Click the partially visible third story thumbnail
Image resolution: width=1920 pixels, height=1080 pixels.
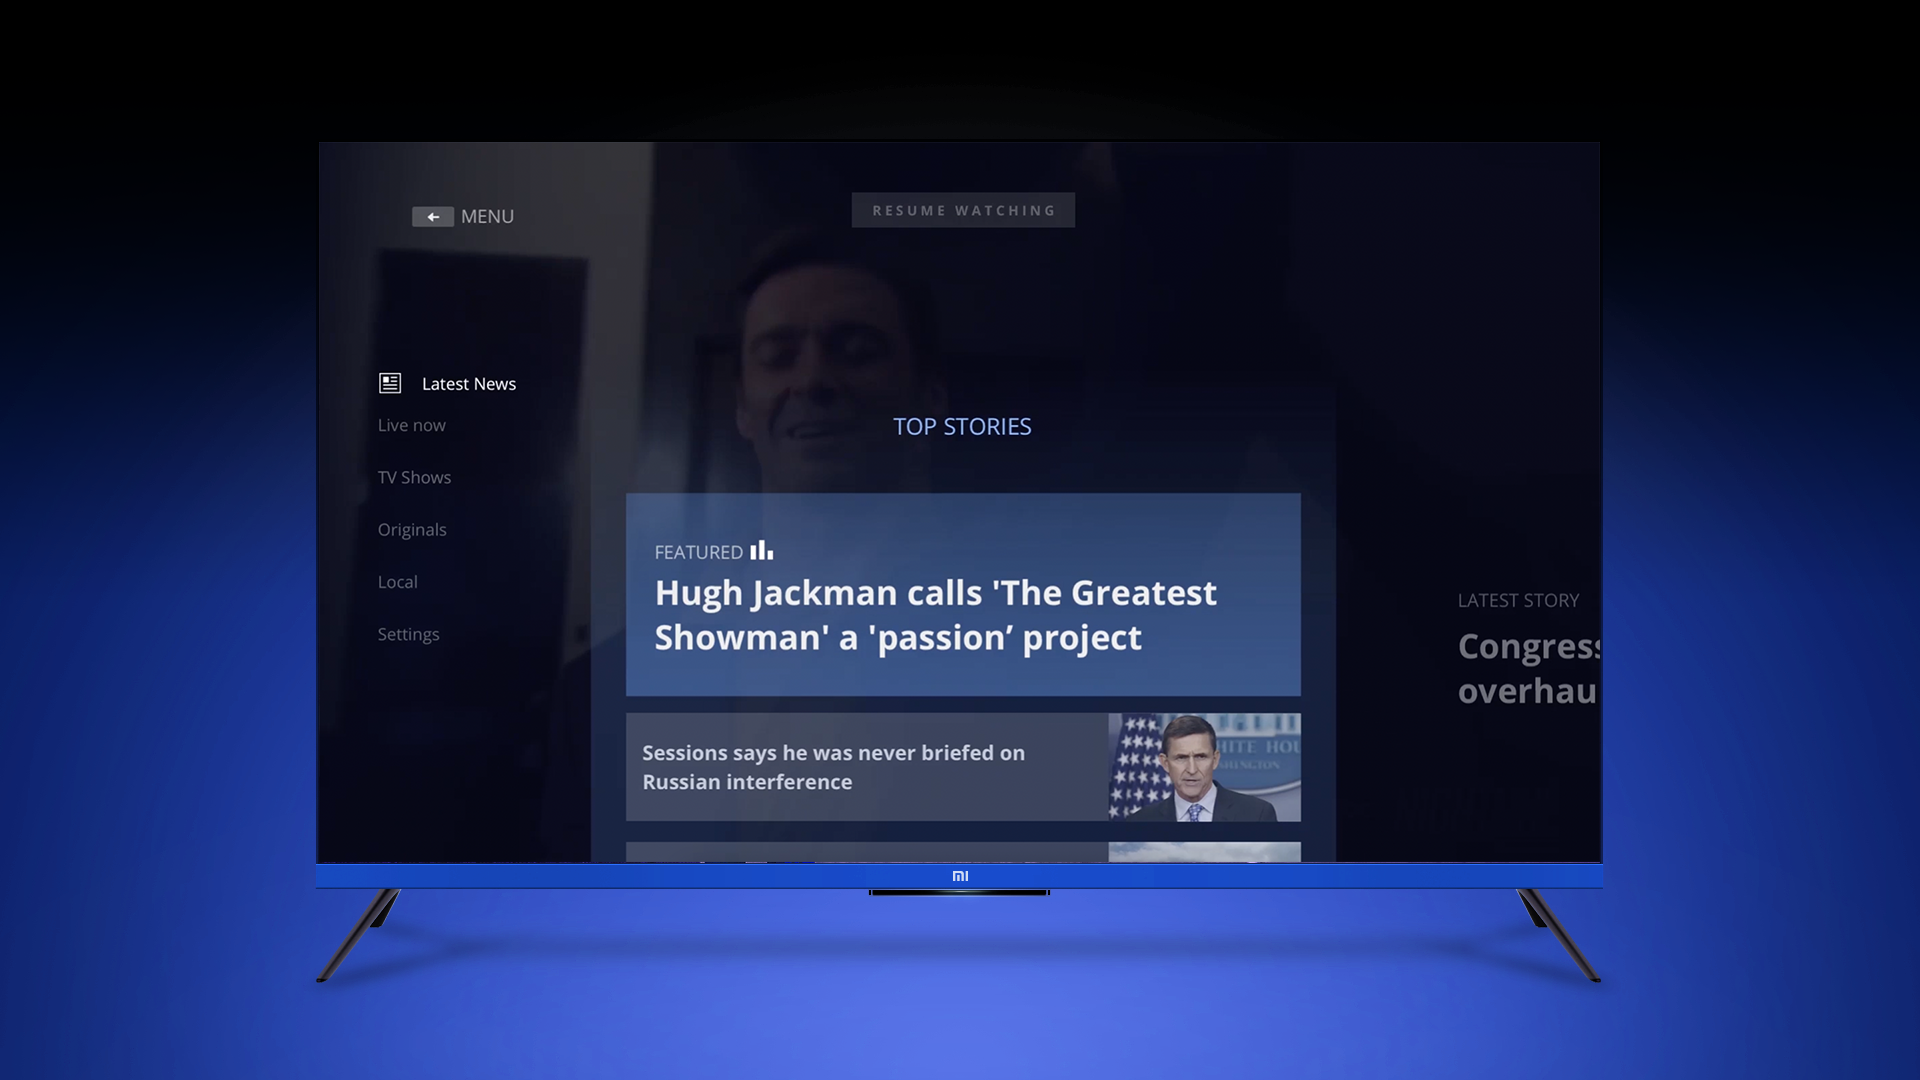tap(1204, 852)
